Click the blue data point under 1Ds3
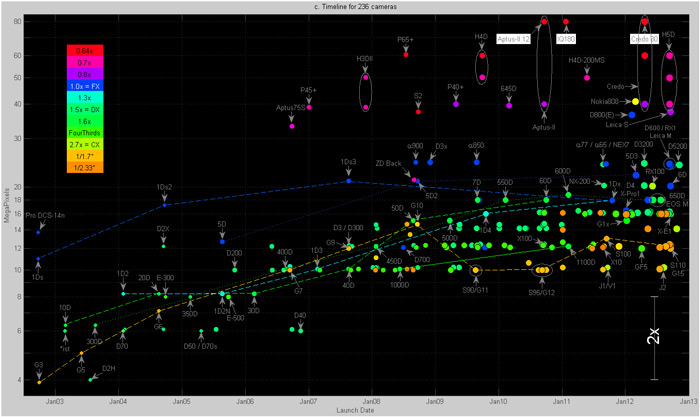 [x=349, y=181]
